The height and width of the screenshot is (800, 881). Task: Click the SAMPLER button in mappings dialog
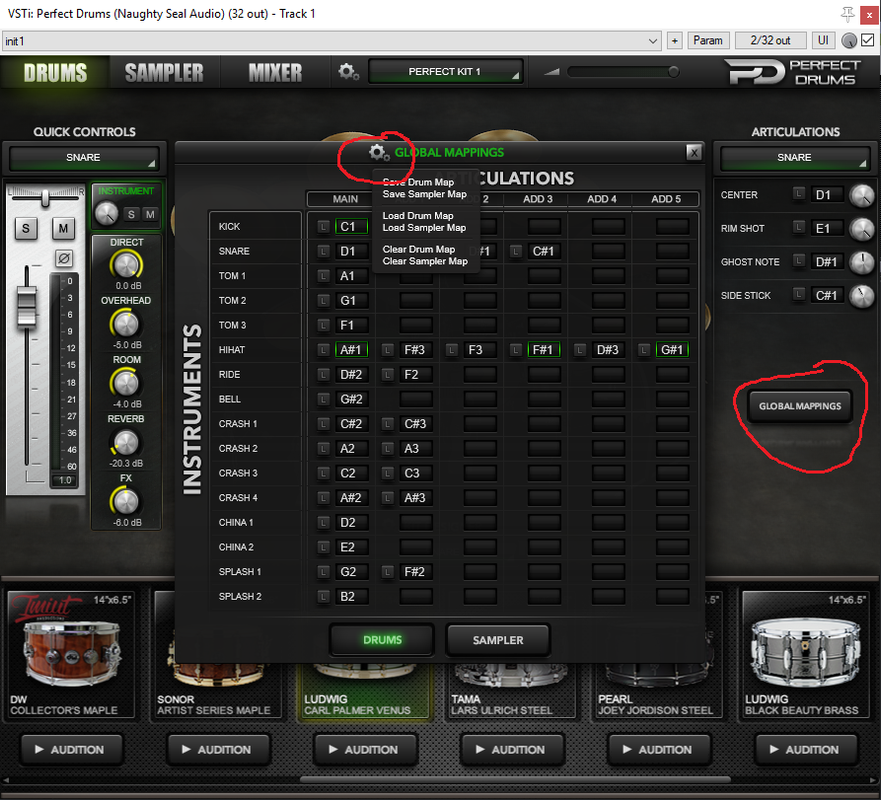tap(498, 640)
